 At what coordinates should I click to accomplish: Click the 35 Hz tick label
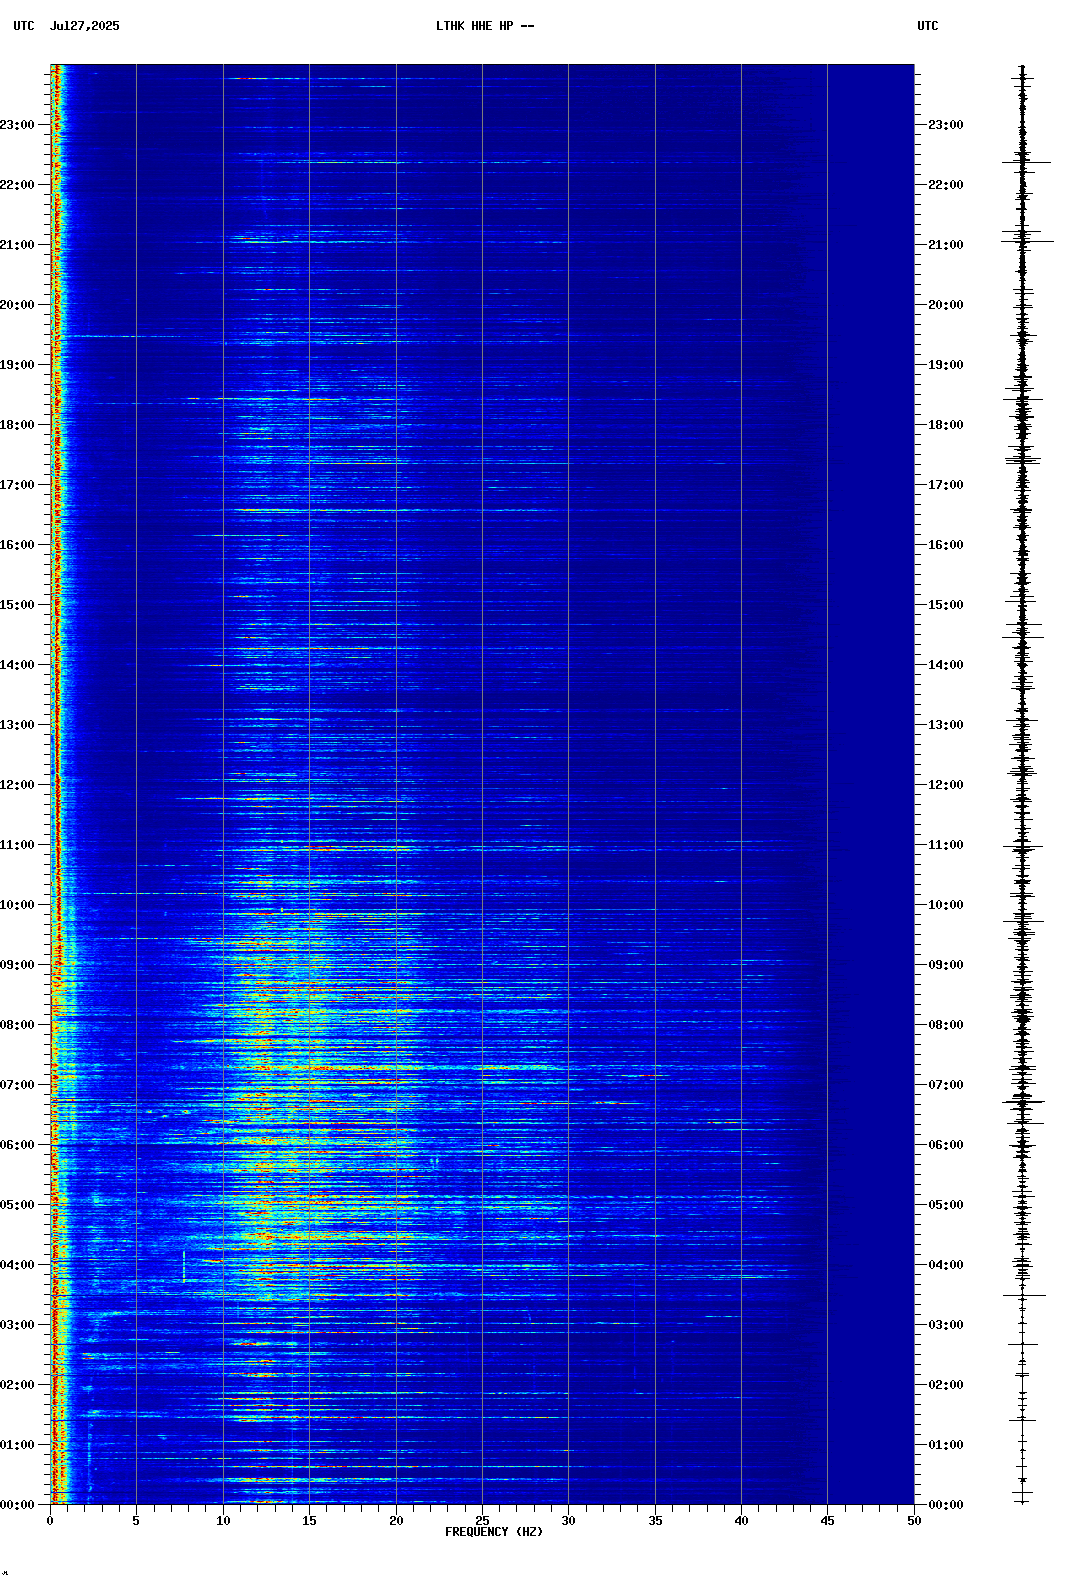(655, 1521)
